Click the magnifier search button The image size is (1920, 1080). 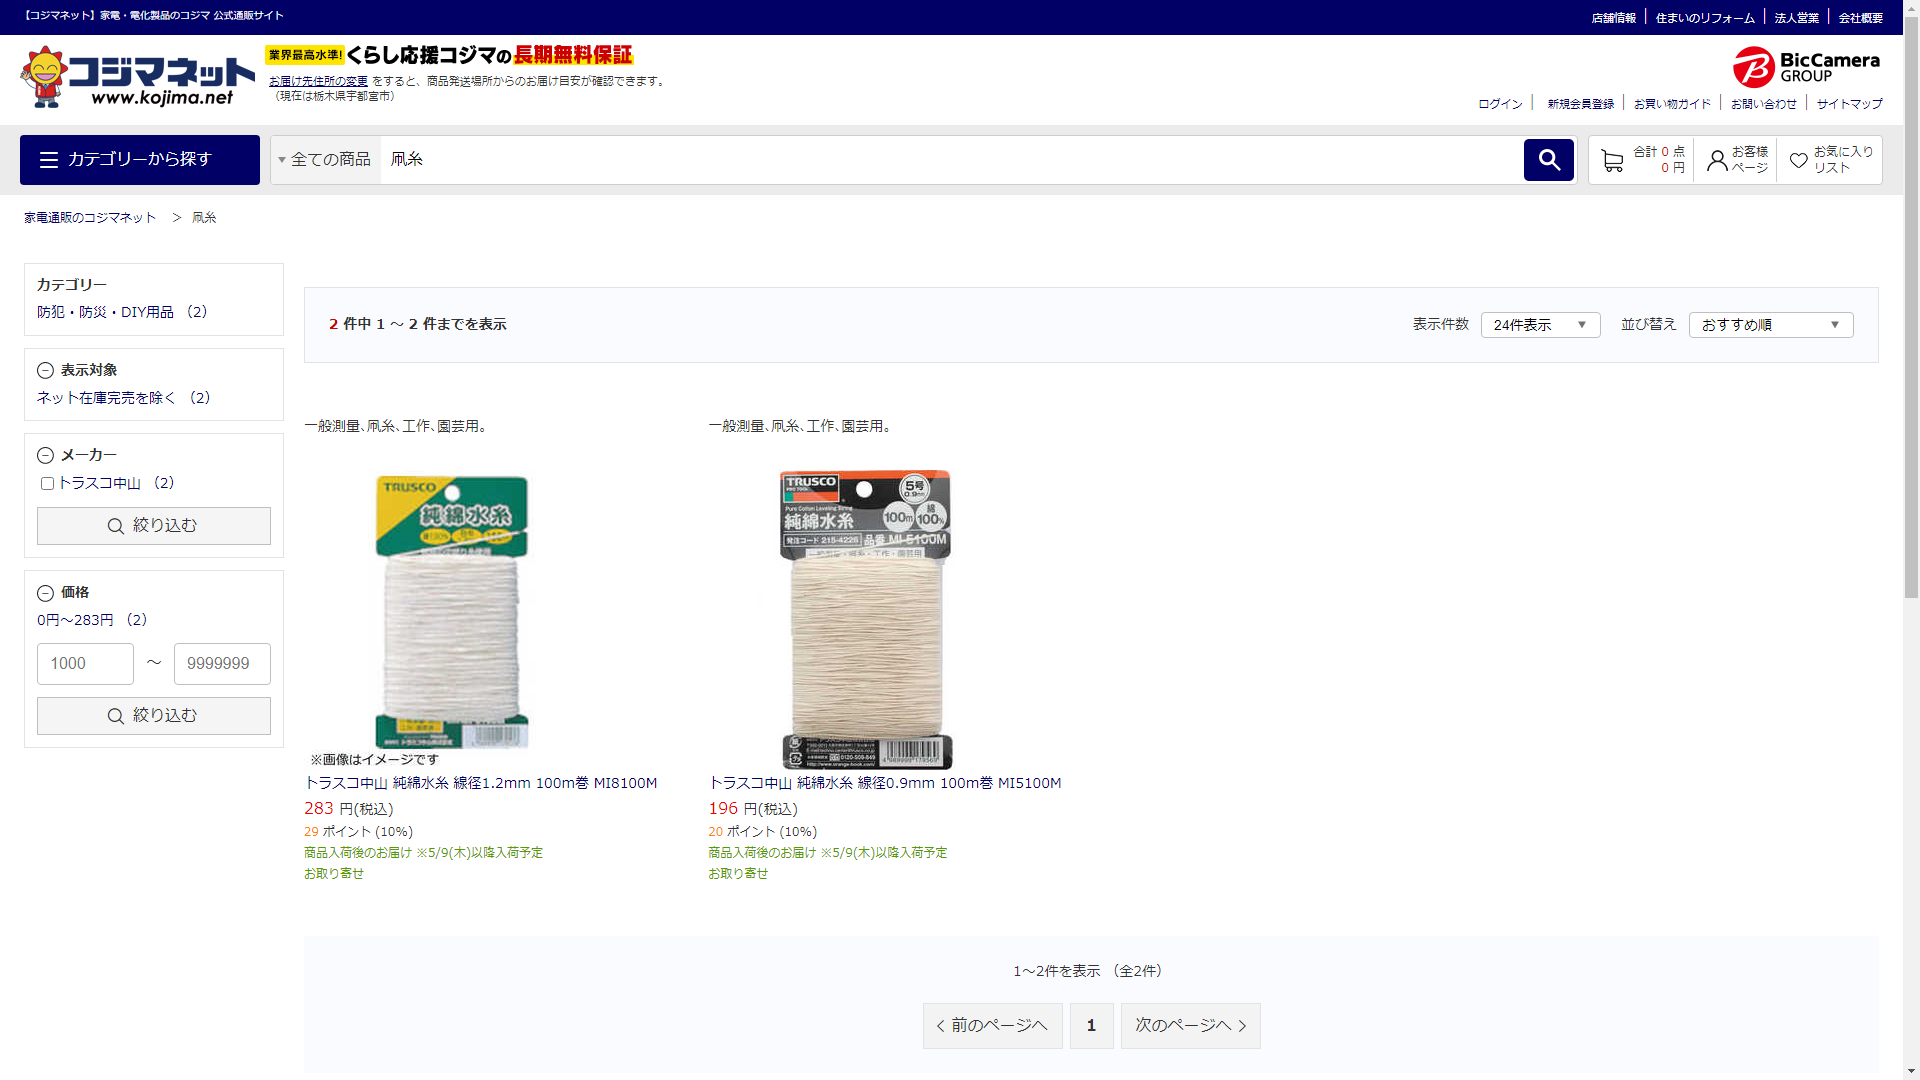pos(1548,160)
